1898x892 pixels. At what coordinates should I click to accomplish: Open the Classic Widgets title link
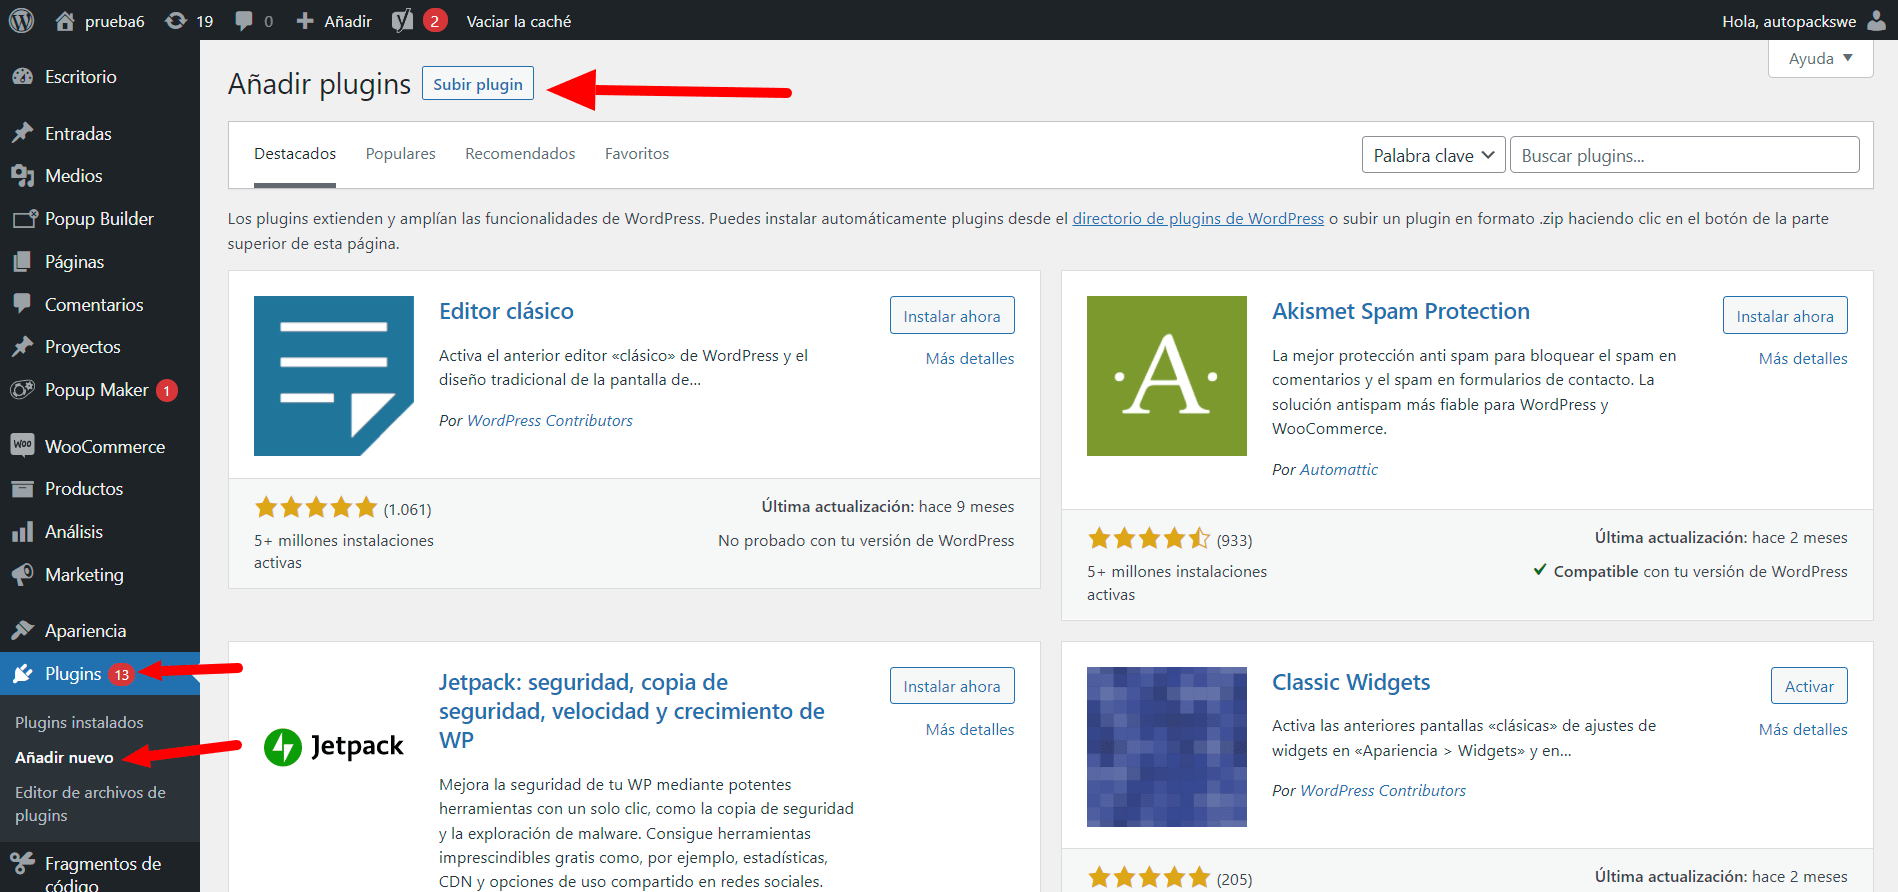(1351, 682)
